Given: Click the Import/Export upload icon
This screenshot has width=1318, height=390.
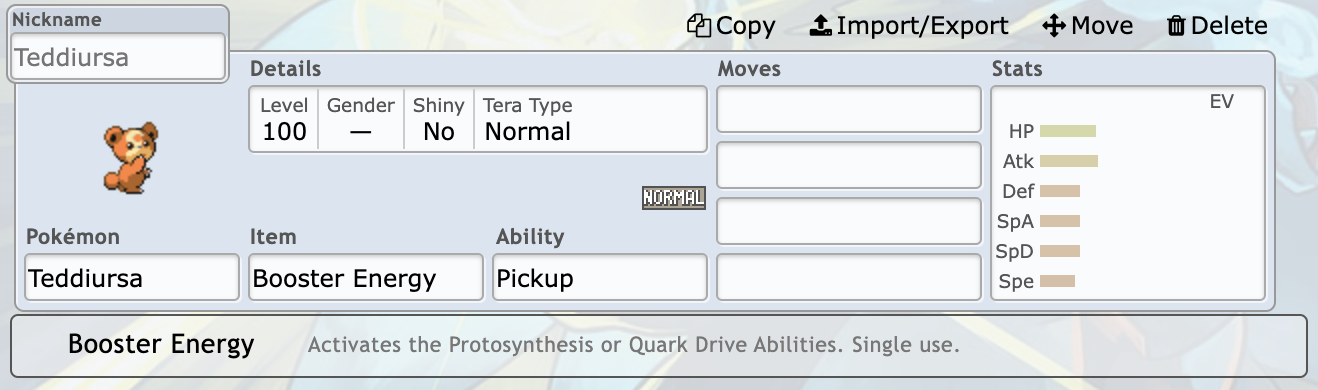Looking at the screenshot, I should pyautogui.click(x=821, y=26).
